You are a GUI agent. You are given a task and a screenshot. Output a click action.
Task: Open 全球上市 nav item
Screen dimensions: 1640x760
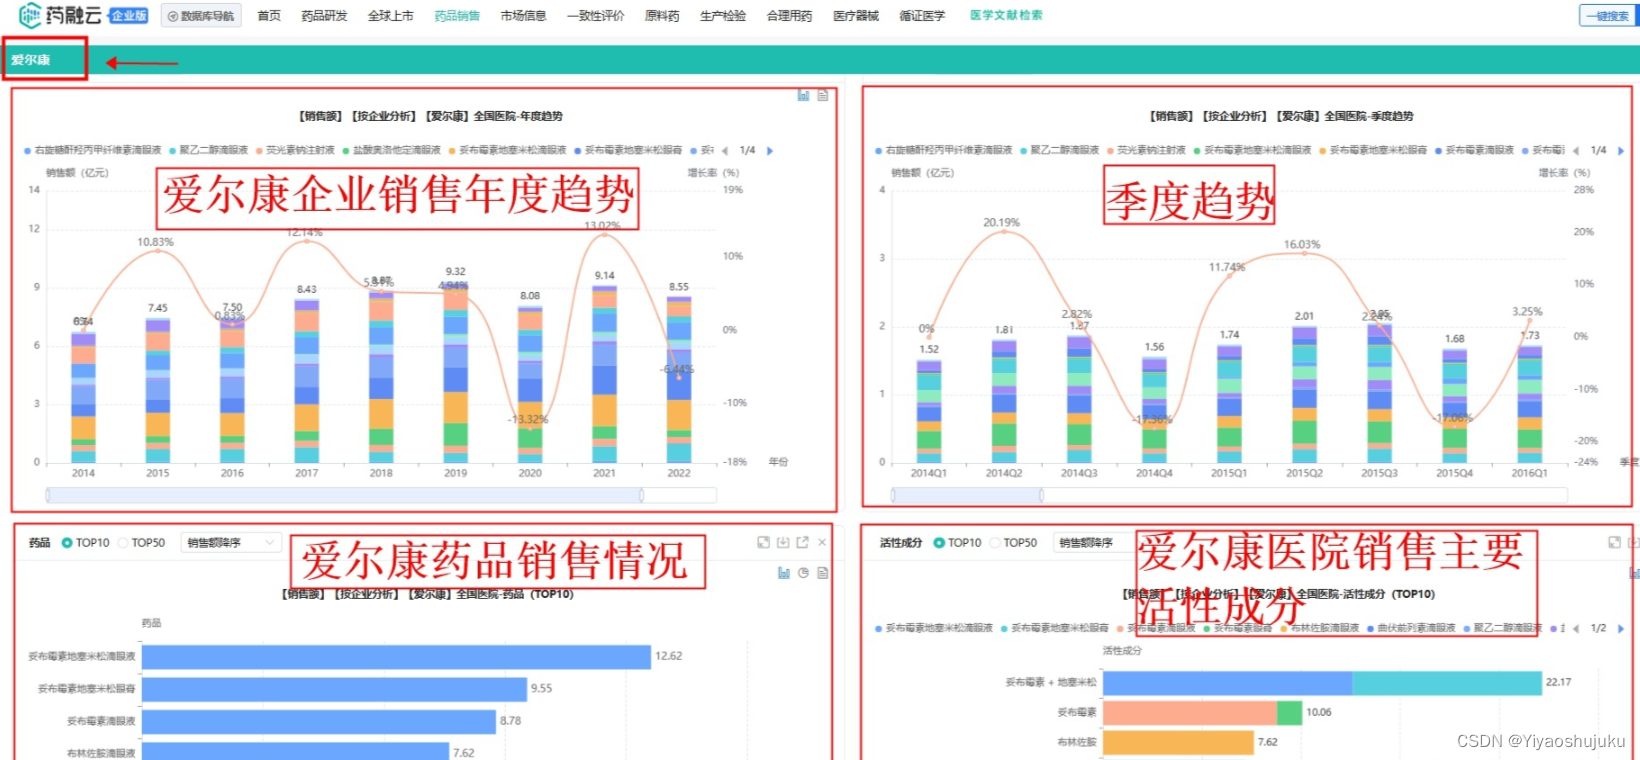(x=390, y=16)
